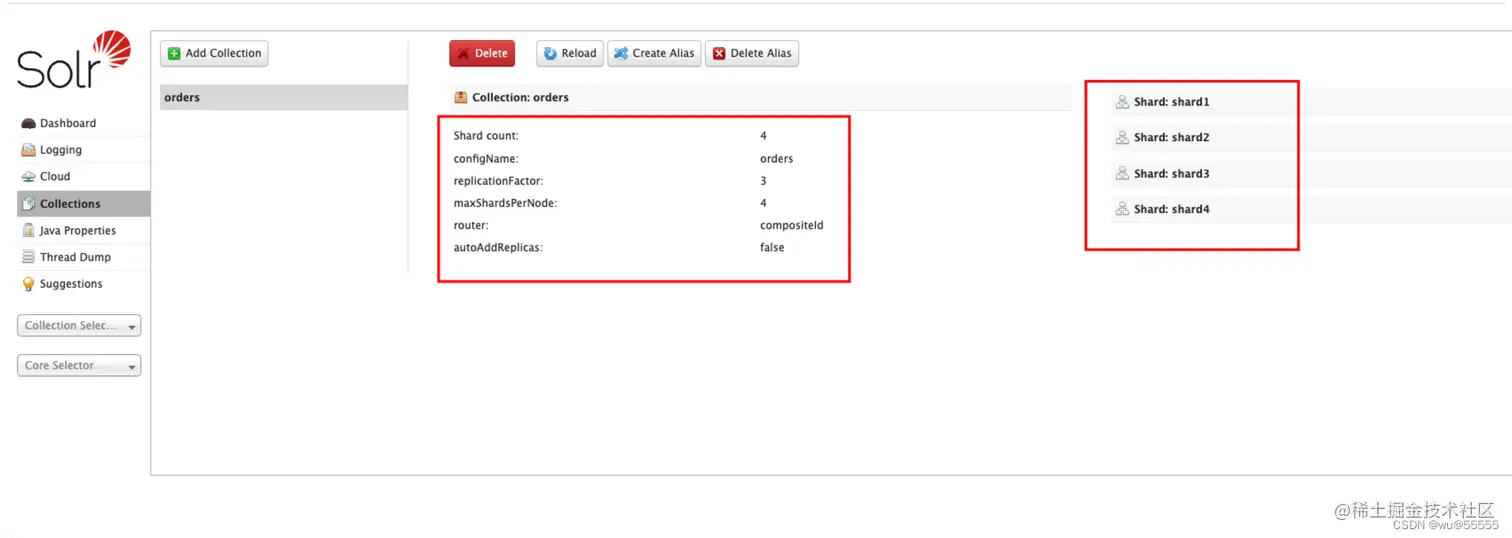Click the Dashboard gauge icon
Screen dimensions: 1512x538
tap(28, 123)
